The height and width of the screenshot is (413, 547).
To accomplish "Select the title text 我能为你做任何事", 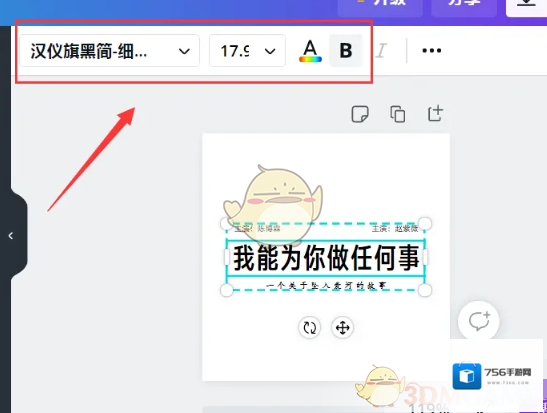I will 326,258.
